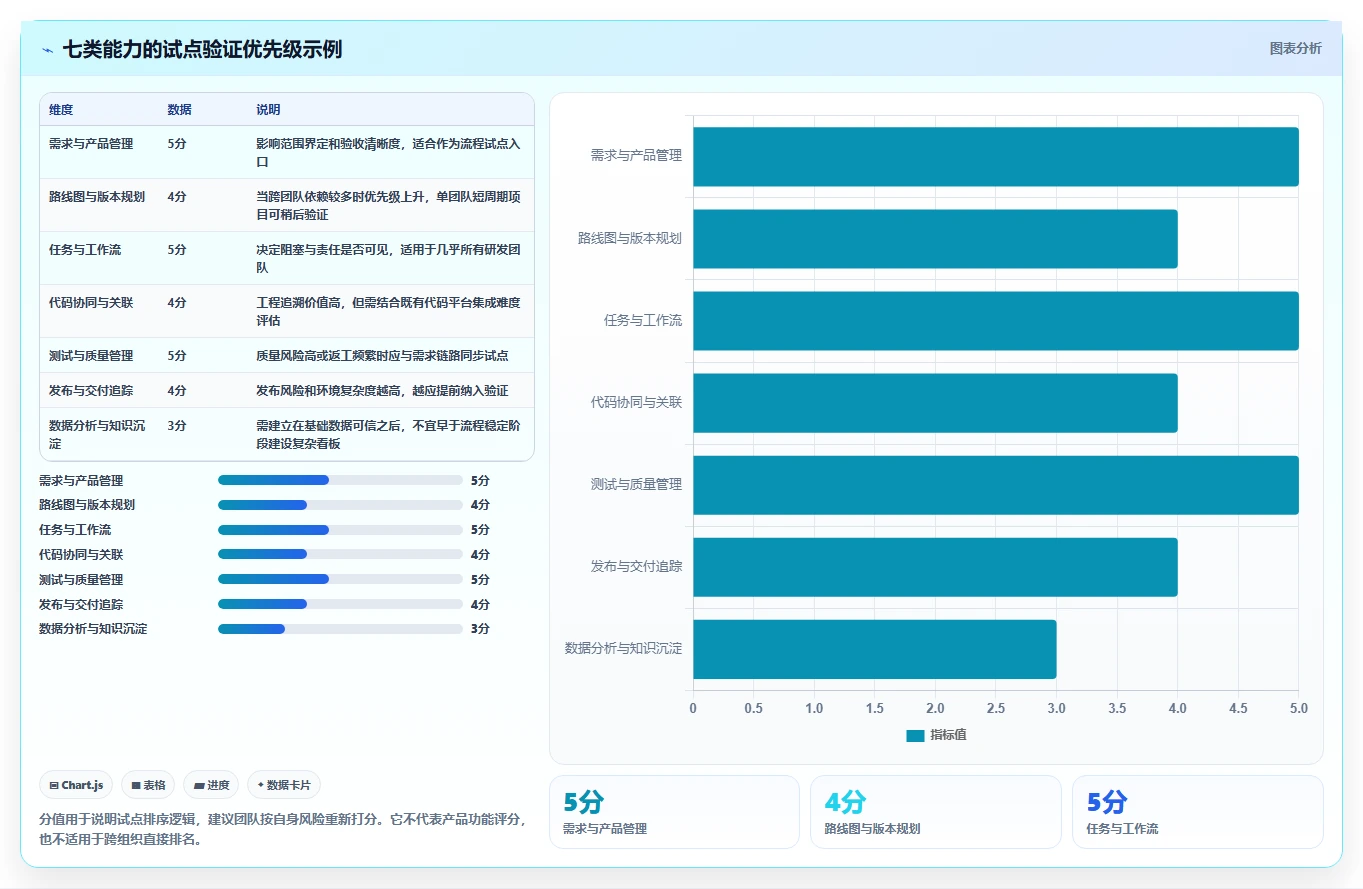This screenshot has width=1363, height=889.
Task: Click the 七类能力的试点验证优先级示例 title
Action: click(x=202, y=49)
